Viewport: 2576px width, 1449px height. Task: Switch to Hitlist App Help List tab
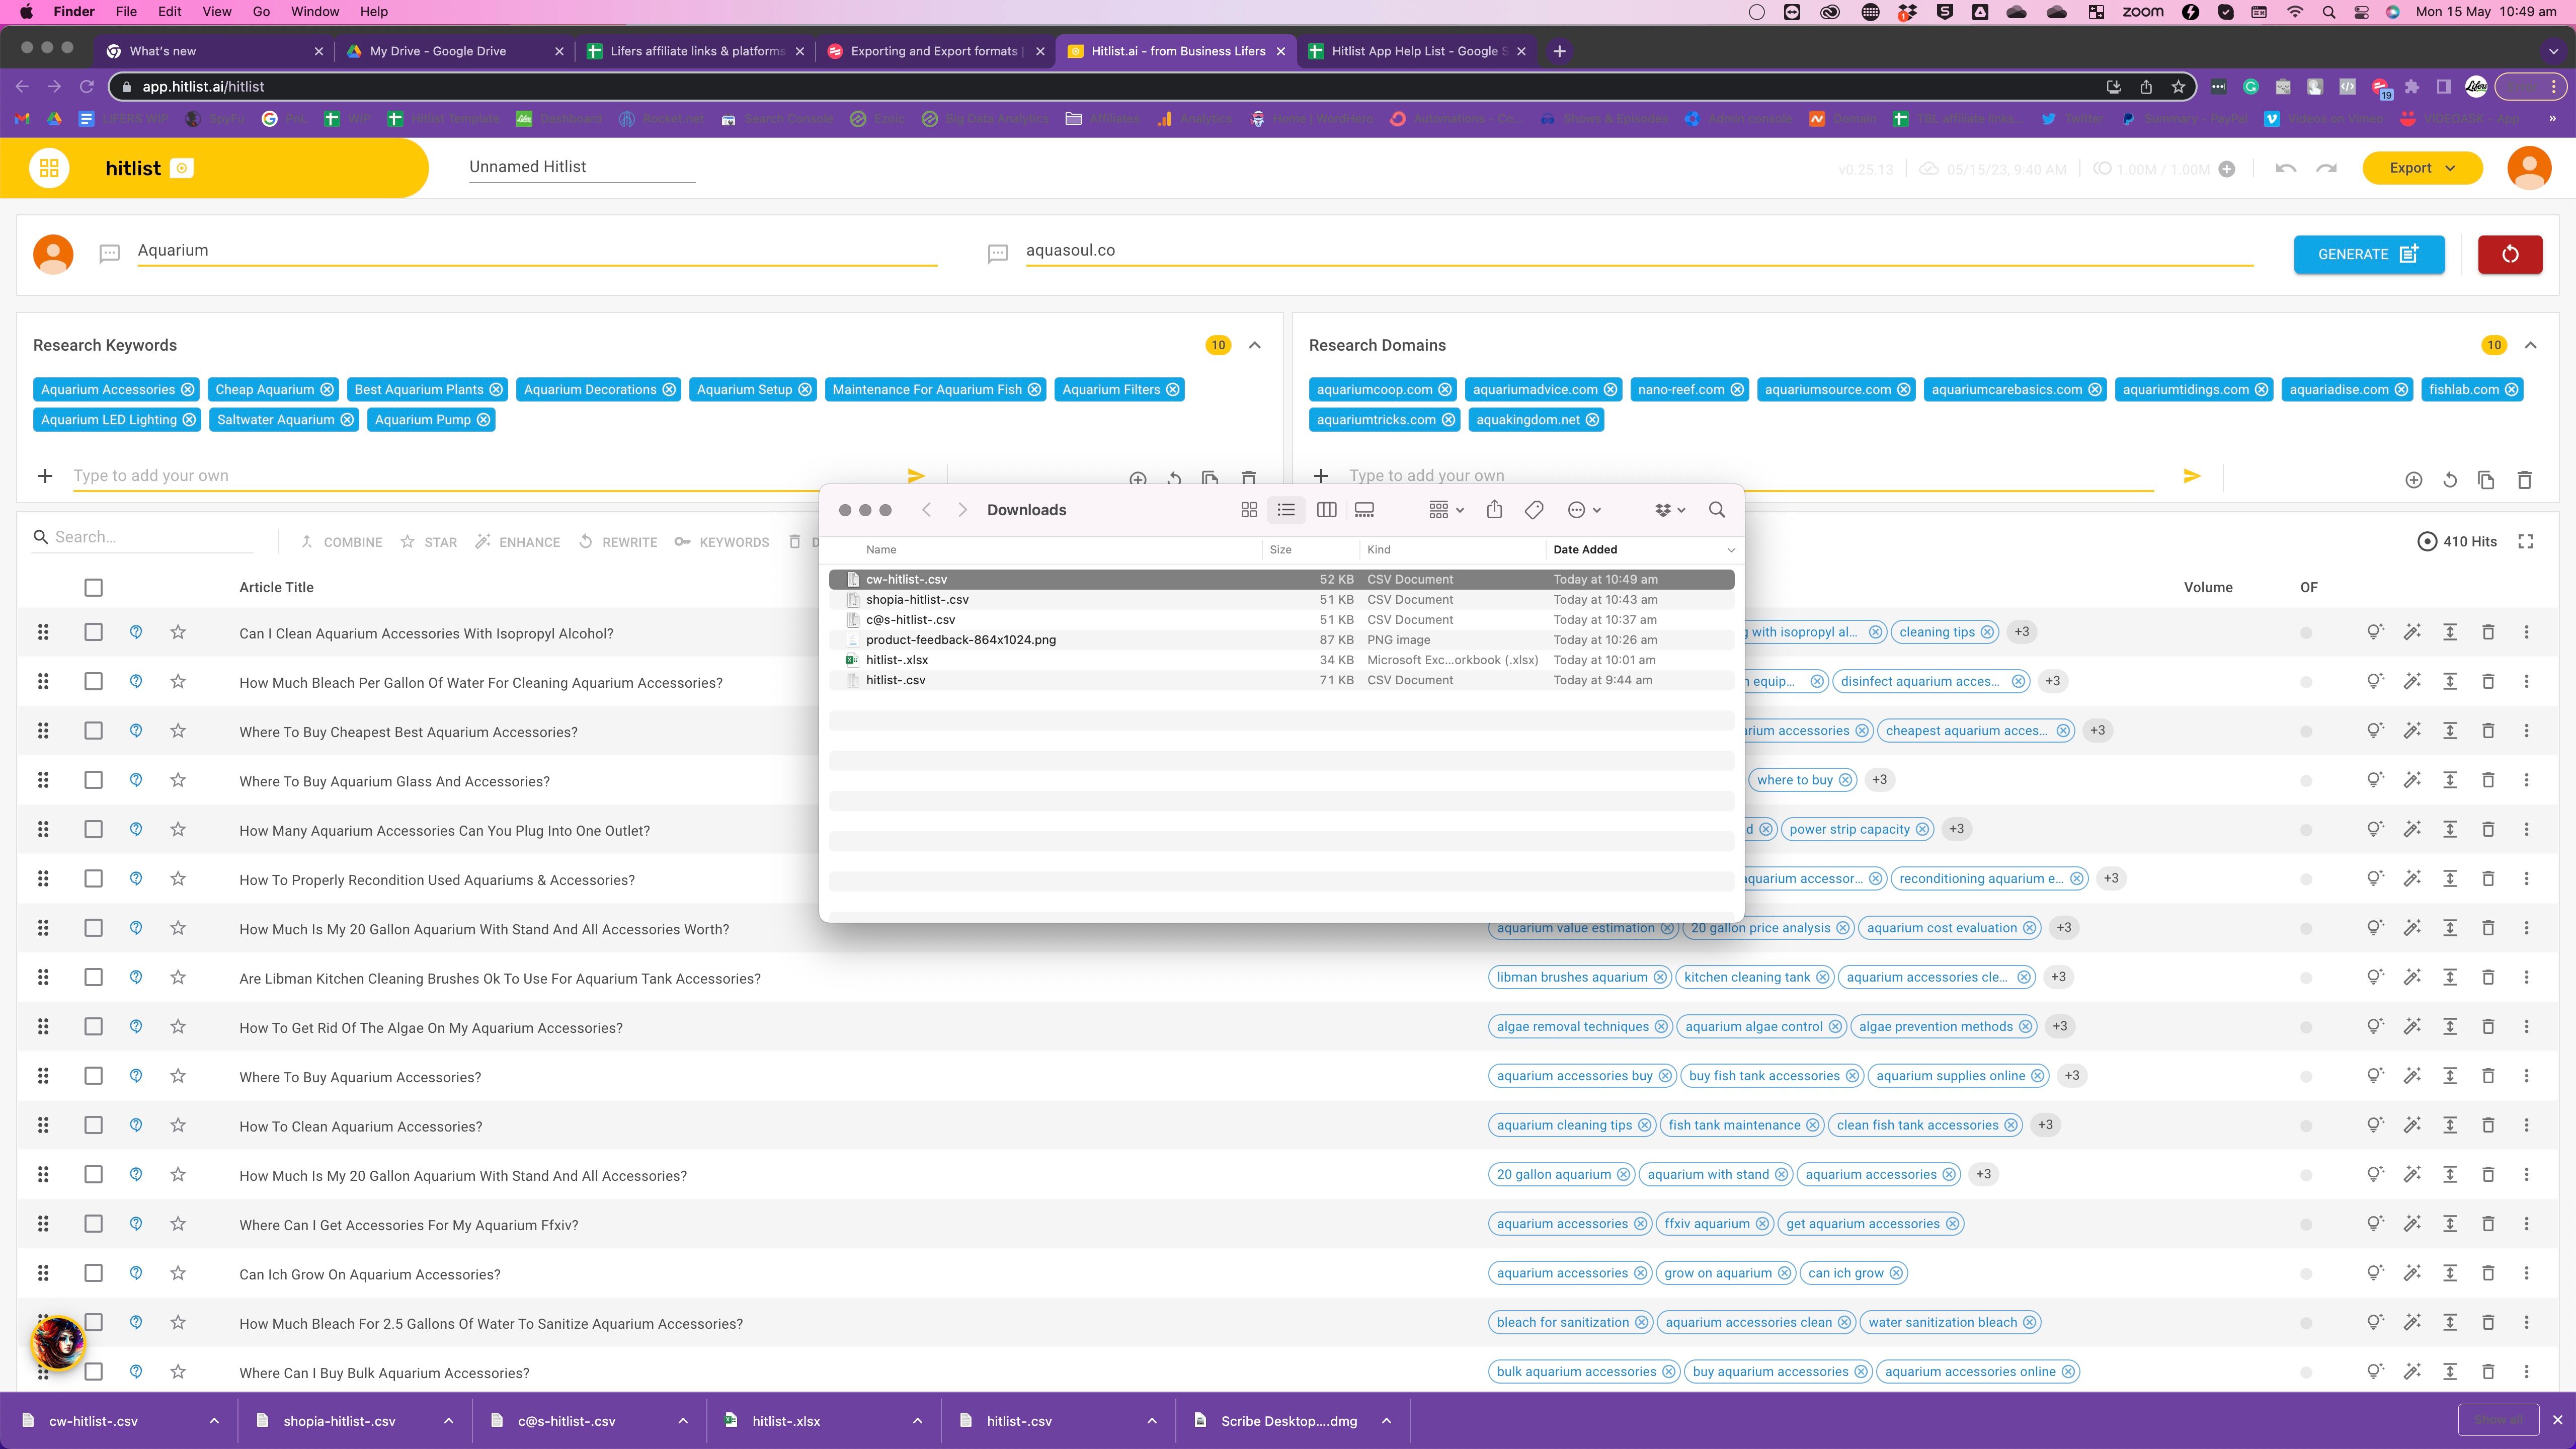(1418, 51)
